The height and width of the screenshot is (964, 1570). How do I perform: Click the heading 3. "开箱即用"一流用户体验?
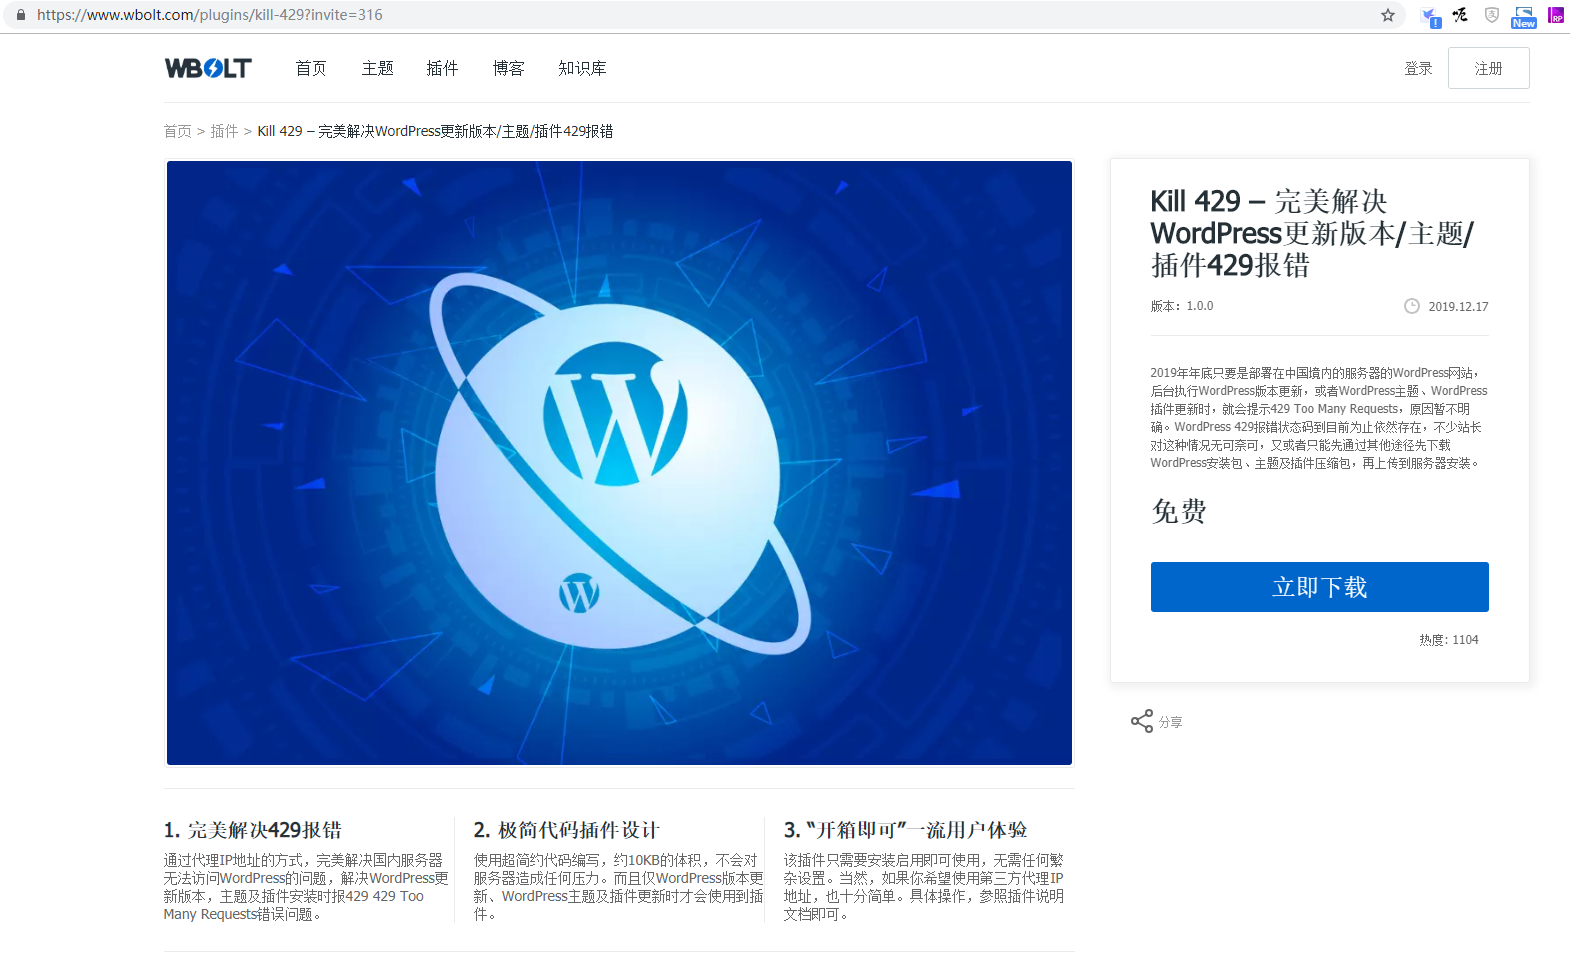coord(906,830)
